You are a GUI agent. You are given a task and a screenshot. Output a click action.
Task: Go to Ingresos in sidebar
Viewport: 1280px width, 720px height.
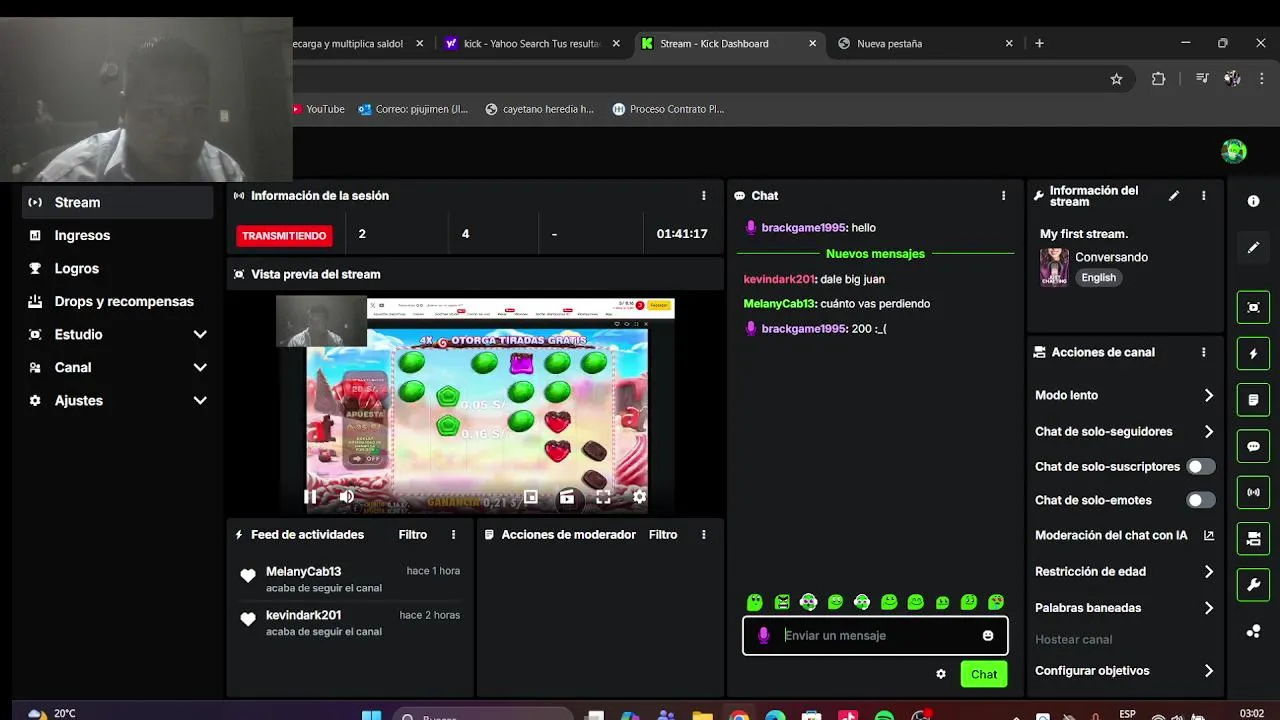click(118, 235)
